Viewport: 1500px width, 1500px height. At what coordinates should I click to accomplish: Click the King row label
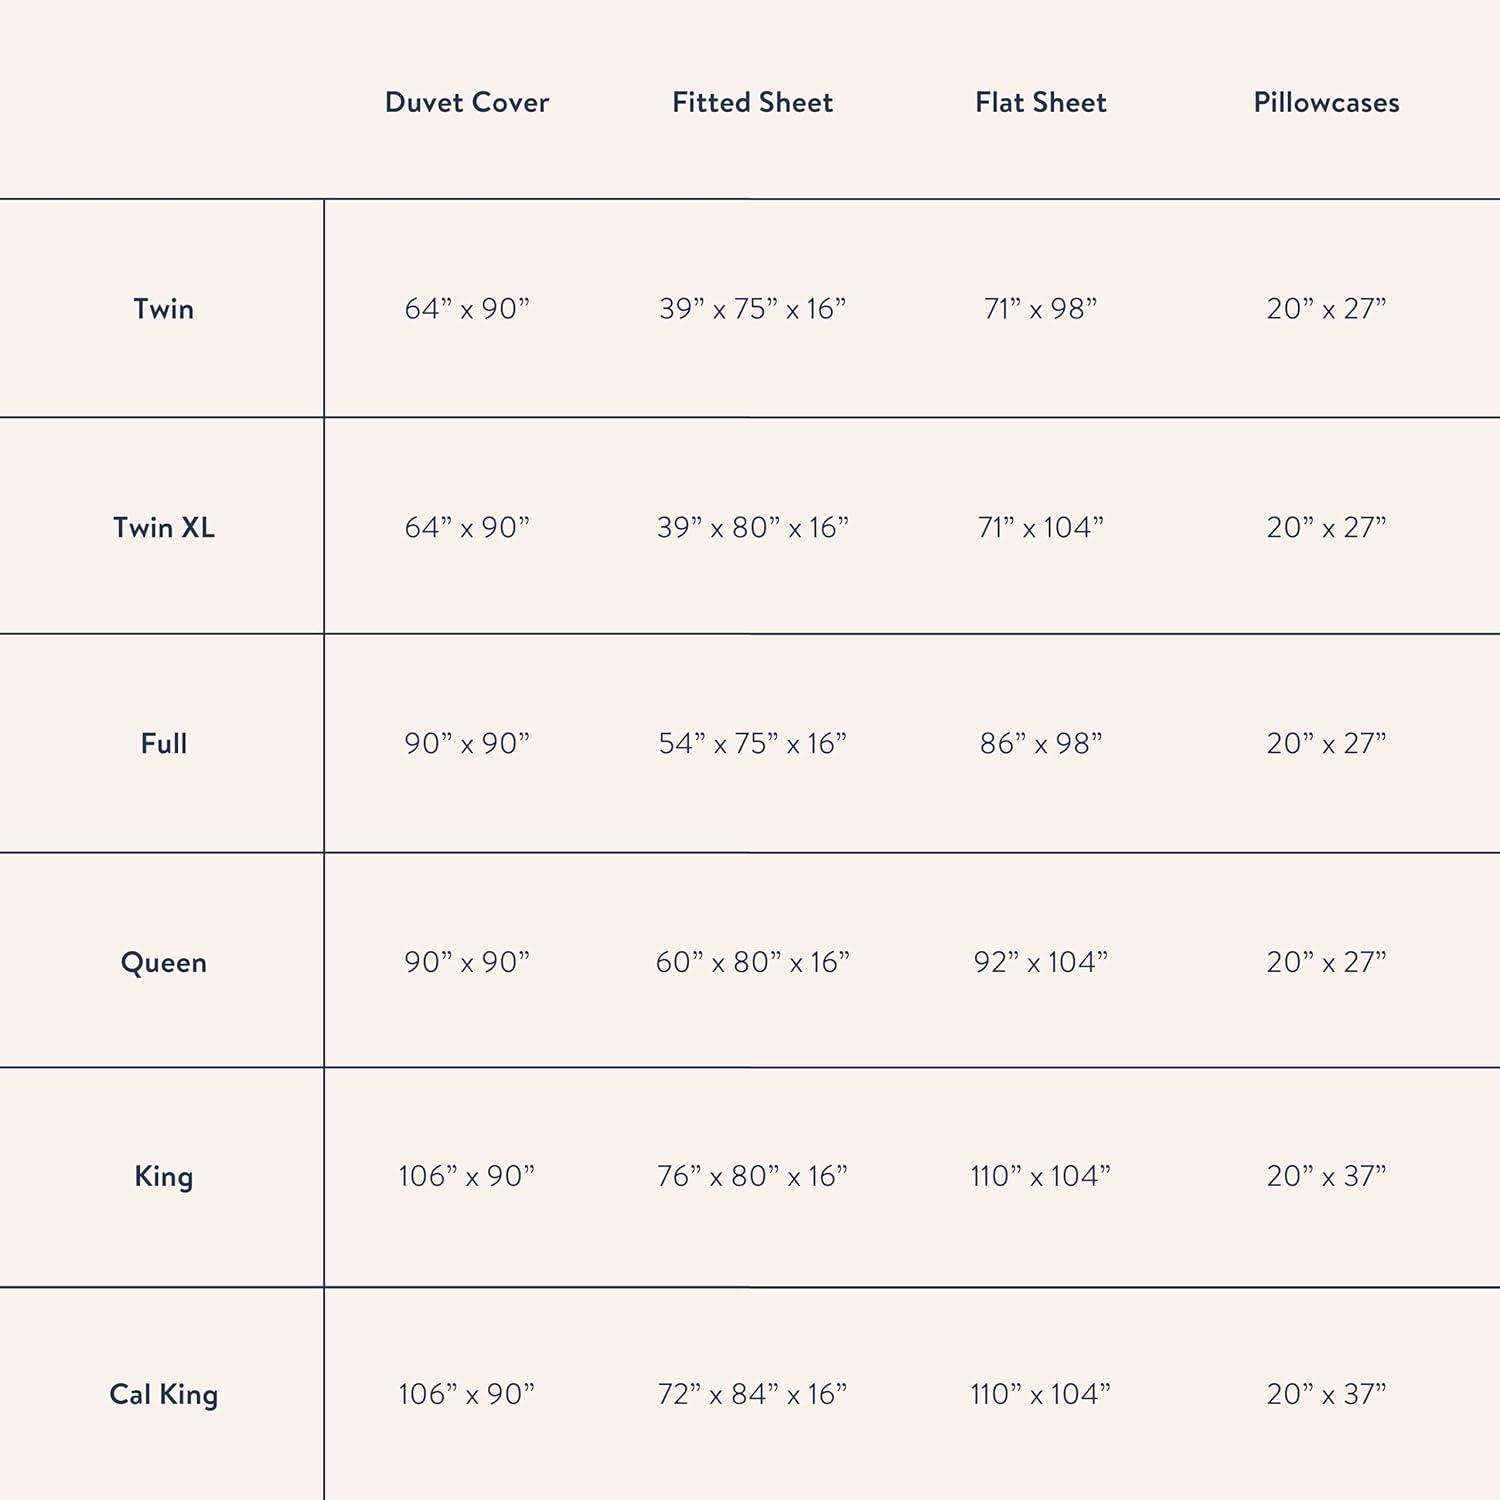pos(164,1176)
